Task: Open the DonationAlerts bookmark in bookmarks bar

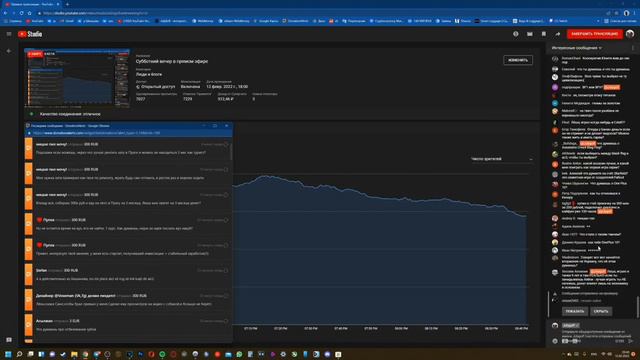Action: 296,21
